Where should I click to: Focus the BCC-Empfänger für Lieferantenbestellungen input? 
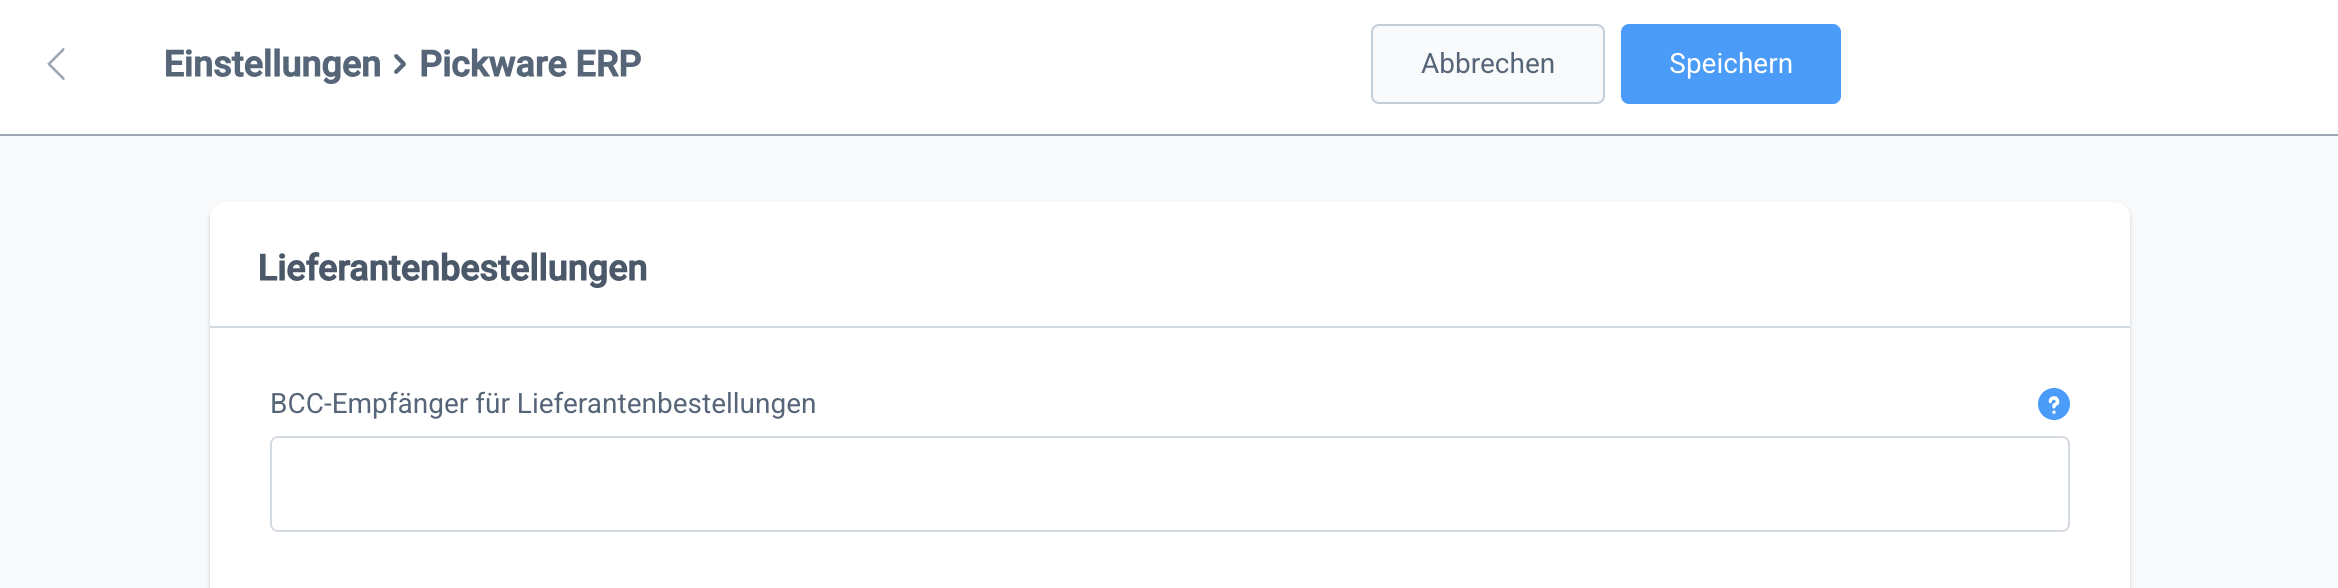[x=1169, y=484]
